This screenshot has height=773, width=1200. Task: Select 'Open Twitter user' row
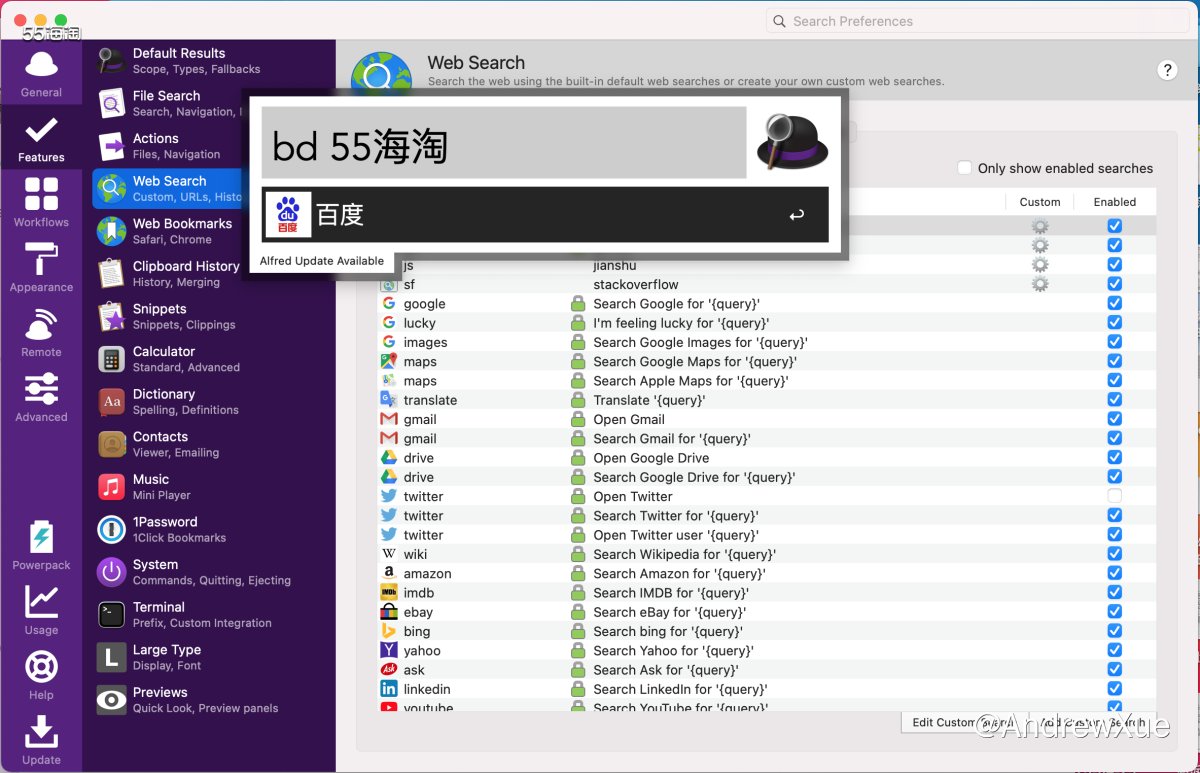766,535
